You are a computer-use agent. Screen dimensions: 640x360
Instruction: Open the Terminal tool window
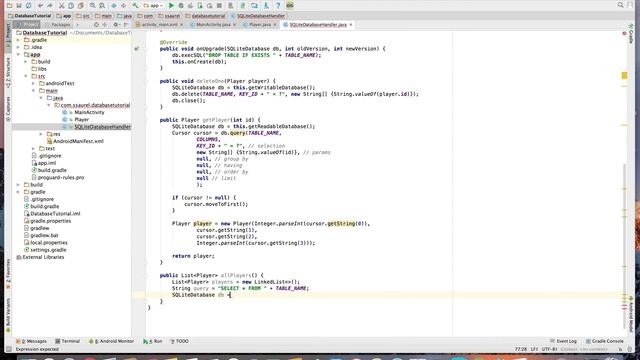click(x=67, y=341)
